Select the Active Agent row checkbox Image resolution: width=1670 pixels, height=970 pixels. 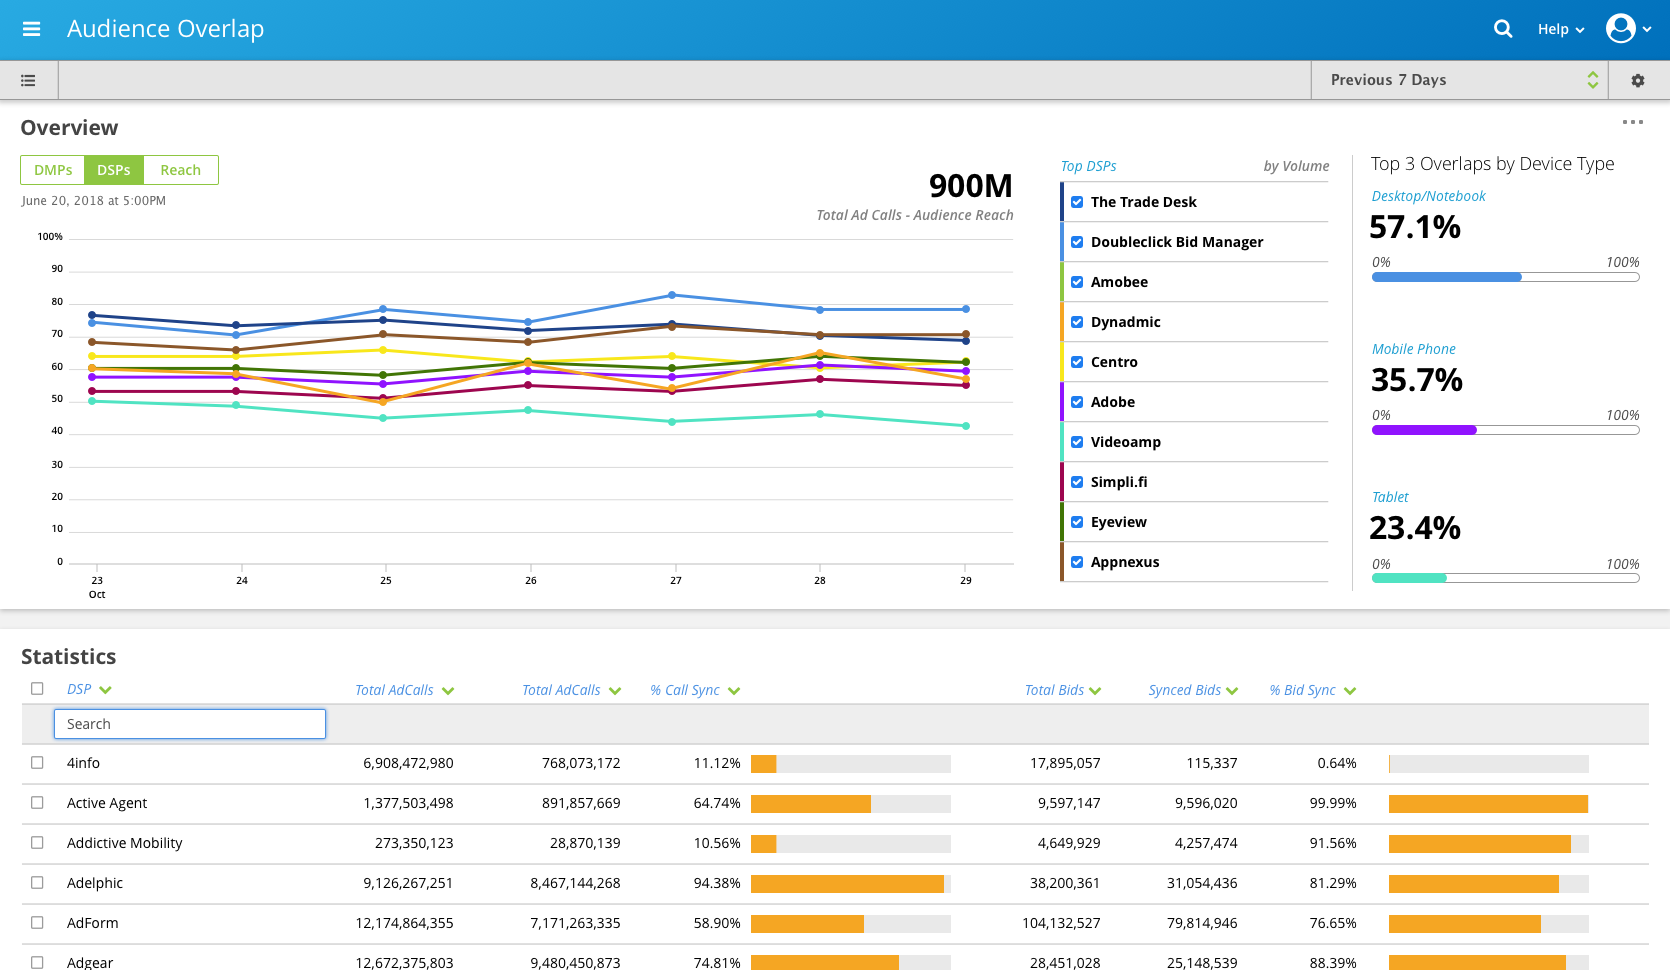click(x=37, y=802)
